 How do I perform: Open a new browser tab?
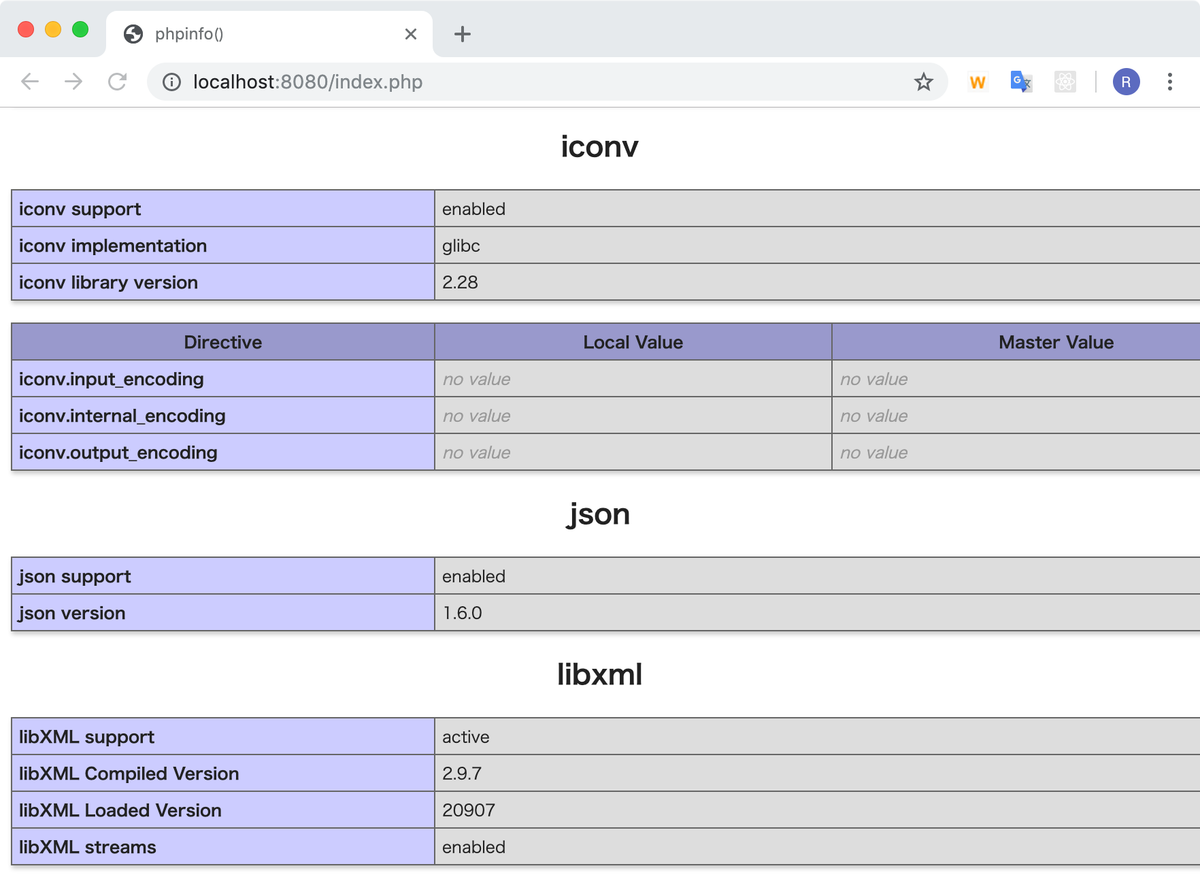[461, 33]
